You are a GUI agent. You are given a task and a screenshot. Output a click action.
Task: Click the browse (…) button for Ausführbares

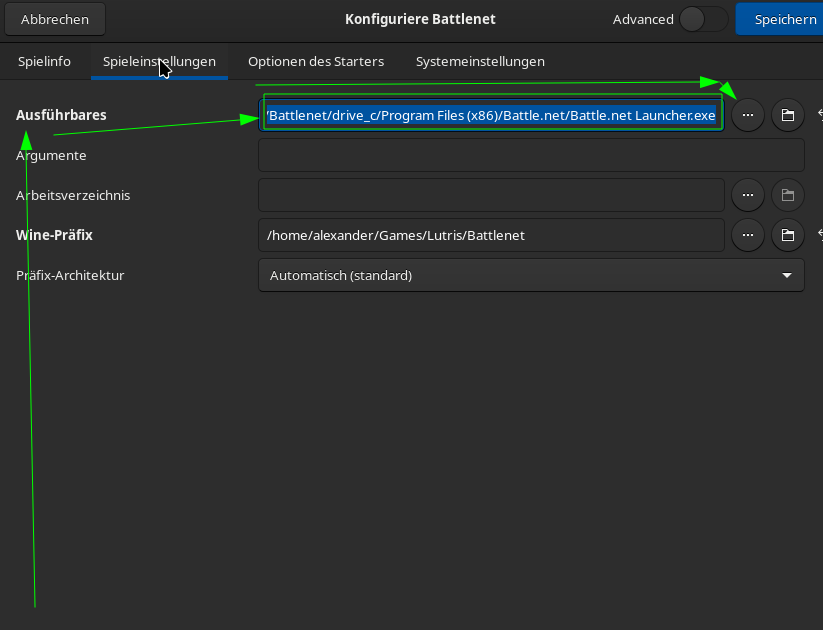pyautogui.click(x=747, y=115)
